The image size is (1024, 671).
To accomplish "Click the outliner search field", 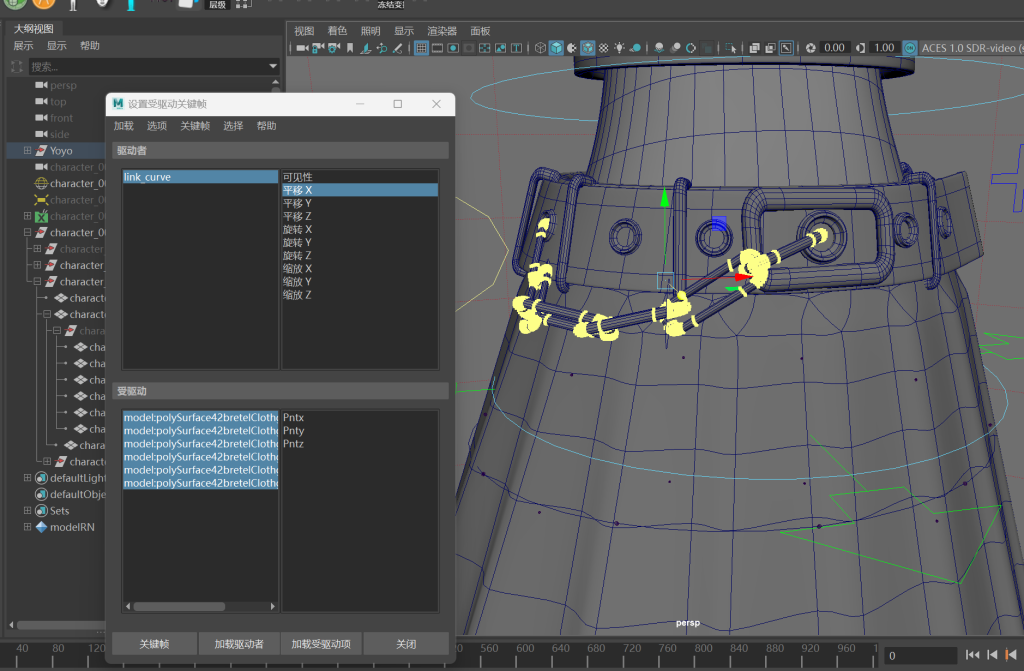I will pos(148,67).
